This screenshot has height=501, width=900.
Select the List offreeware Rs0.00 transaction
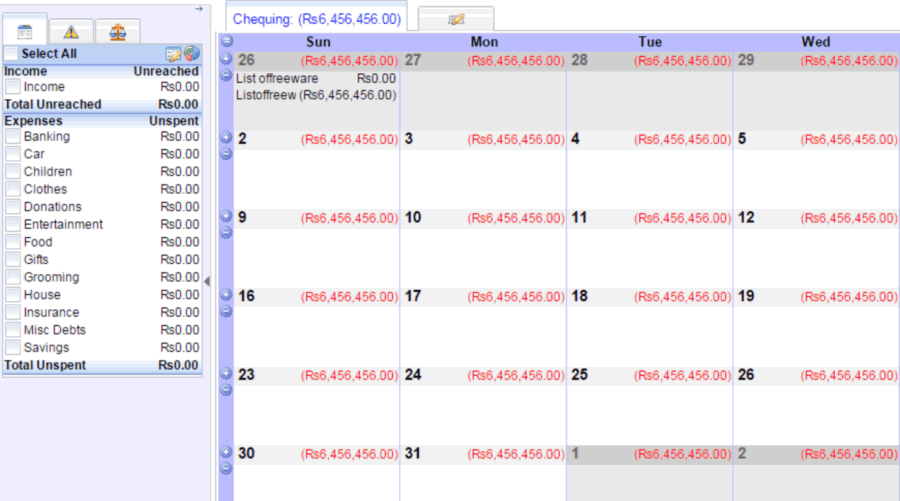(316, 79)
